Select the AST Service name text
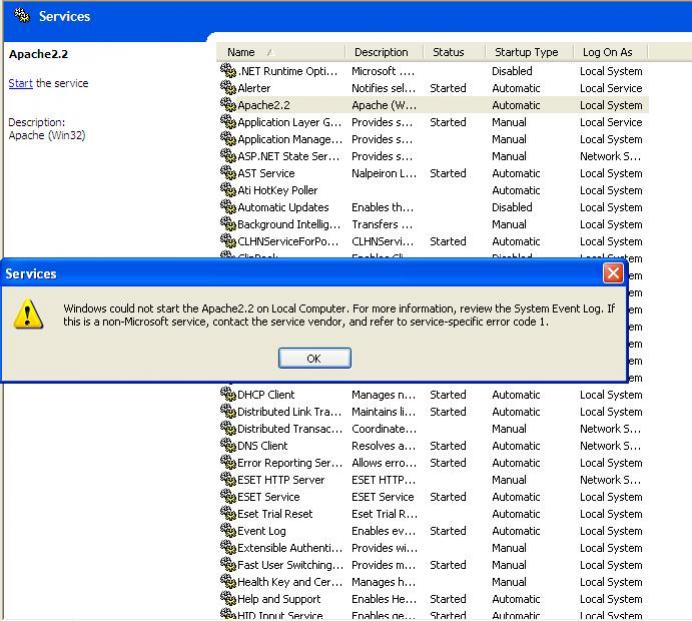 (x=266, y=173)
